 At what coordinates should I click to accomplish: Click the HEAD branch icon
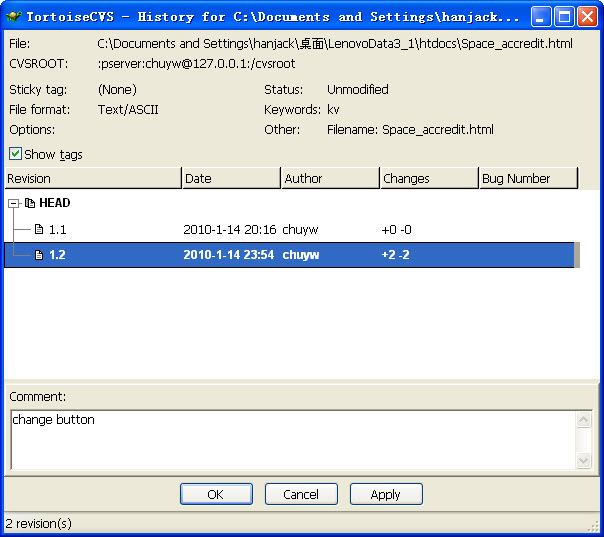(30, 203)
